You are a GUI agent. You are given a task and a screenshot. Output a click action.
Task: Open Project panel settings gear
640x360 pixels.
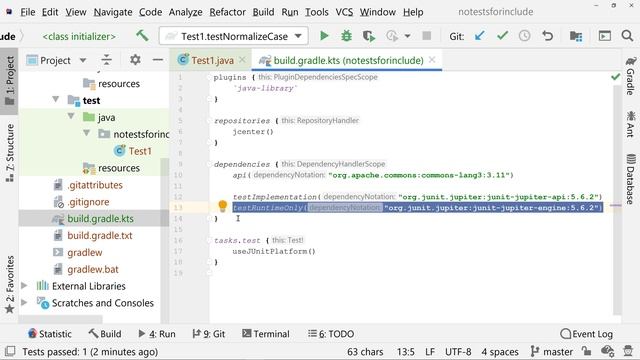[x=135, y=60]
